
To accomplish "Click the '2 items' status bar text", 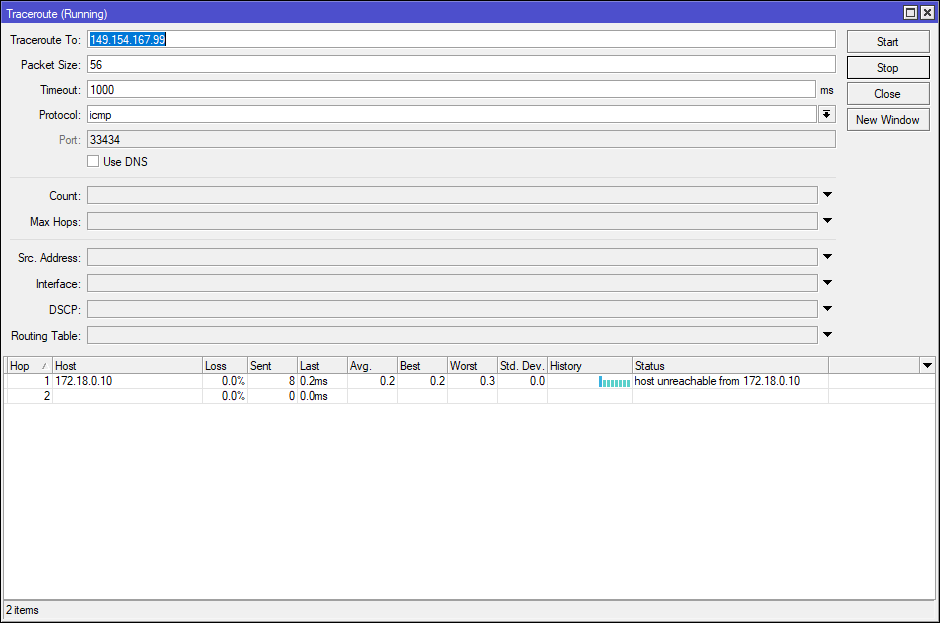I will 23,610.
